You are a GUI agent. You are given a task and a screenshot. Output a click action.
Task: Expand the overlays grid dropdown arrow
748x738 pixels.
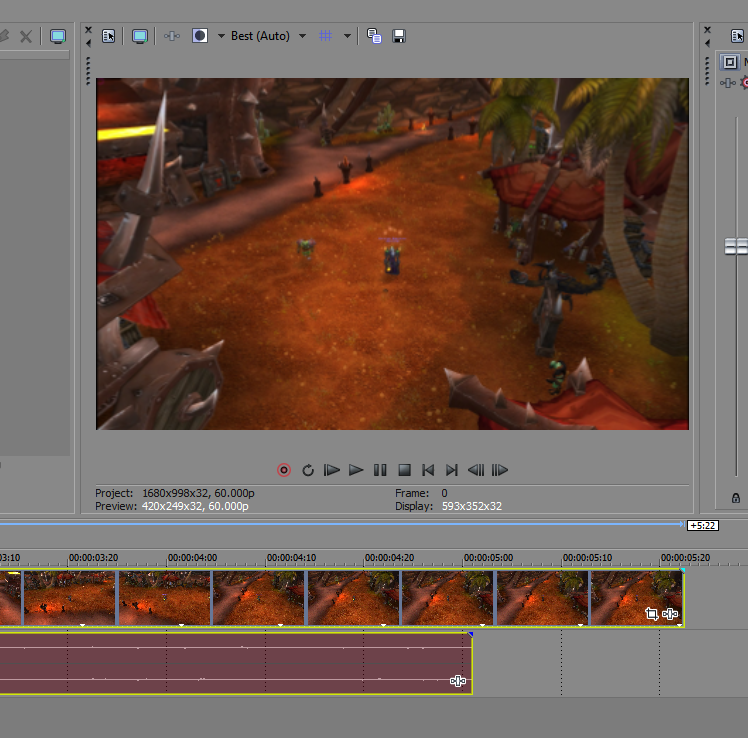pyautogui.click(x=348, y=36)
